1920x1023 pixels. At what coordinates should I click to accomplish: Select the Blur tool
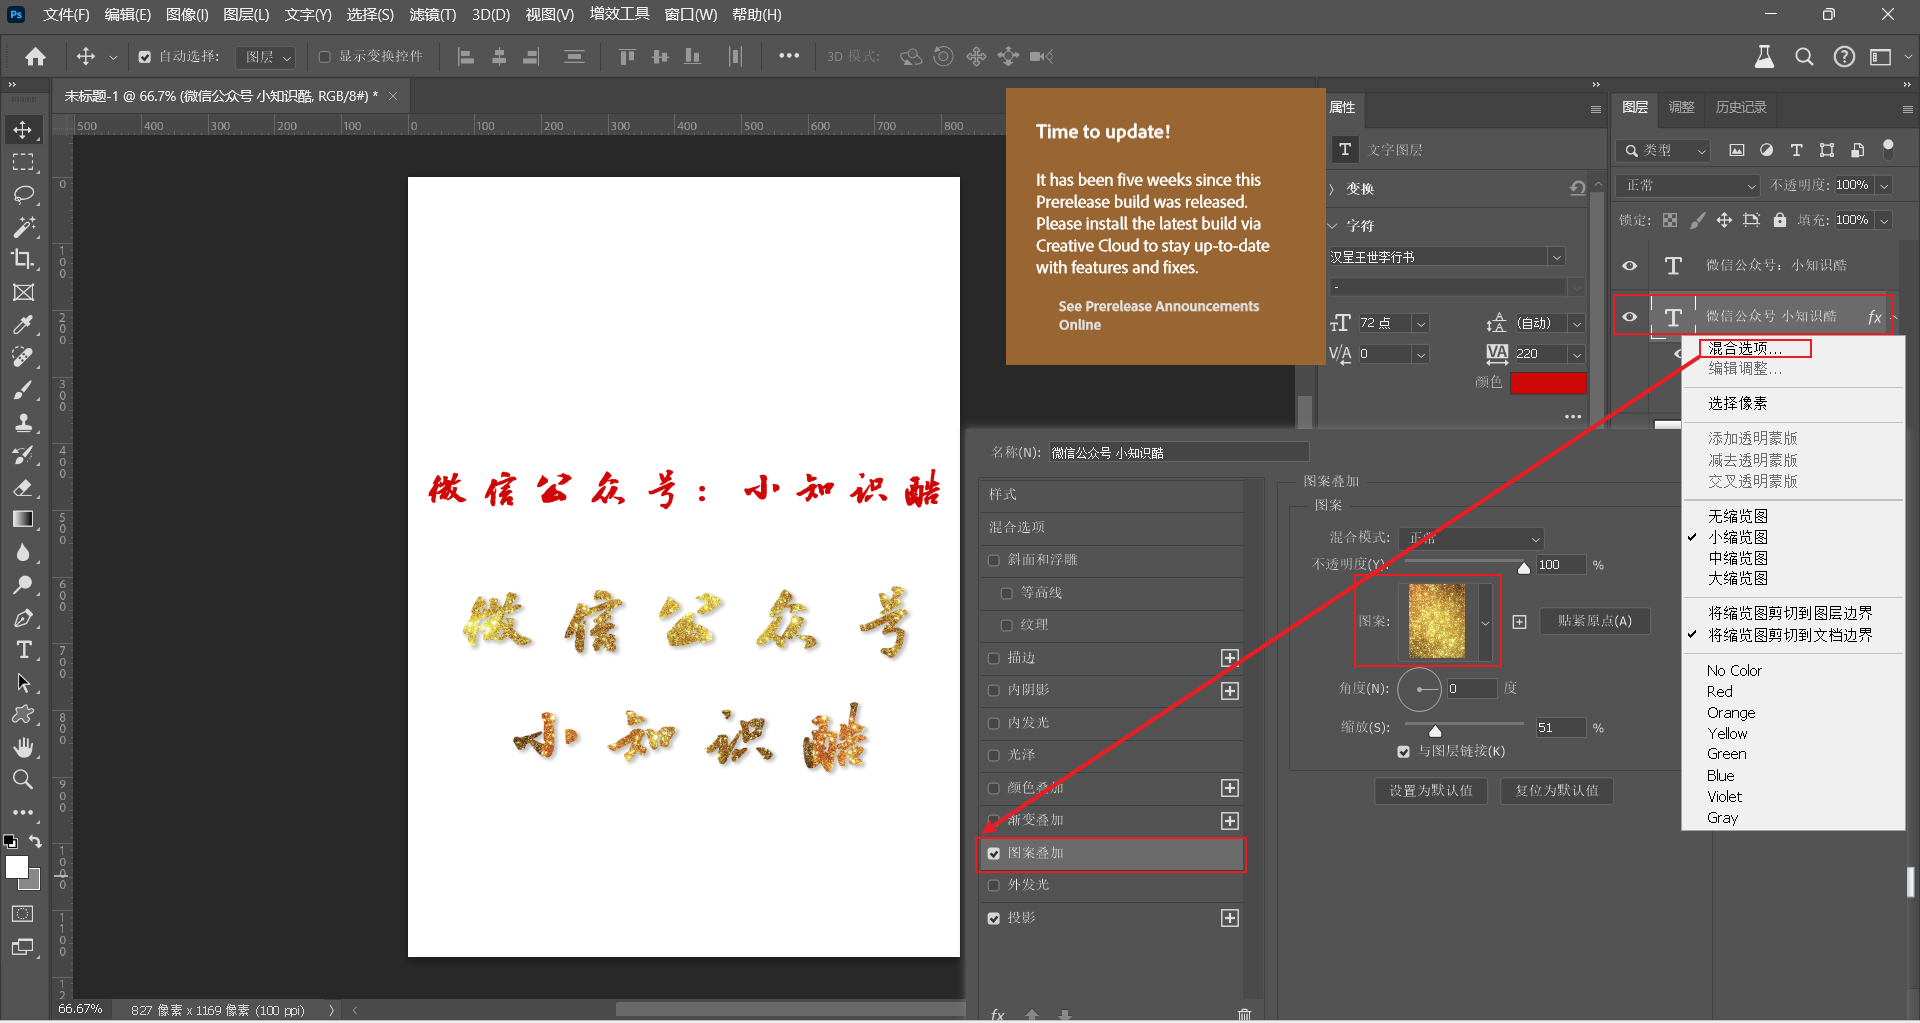click(23, 552)
